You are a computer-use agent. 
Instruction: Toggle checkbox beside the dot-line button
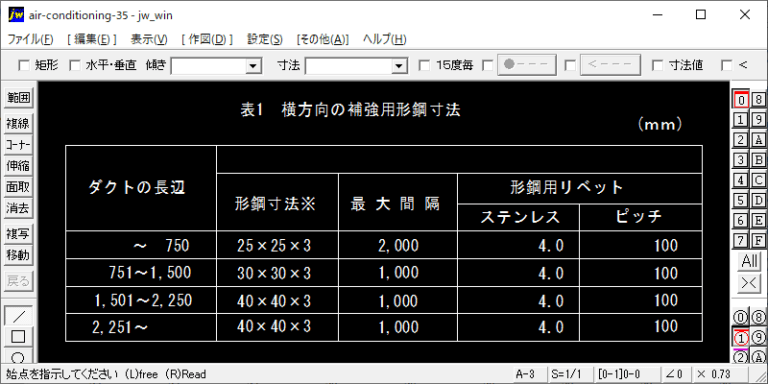(487, 65)
